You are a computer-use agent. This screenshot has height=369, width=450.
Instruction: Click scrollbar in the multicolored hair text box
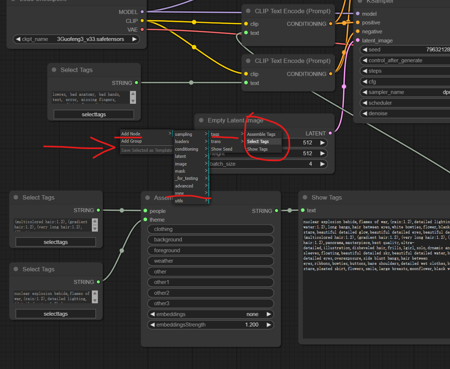pyautogui.click(x=95, y=225)
